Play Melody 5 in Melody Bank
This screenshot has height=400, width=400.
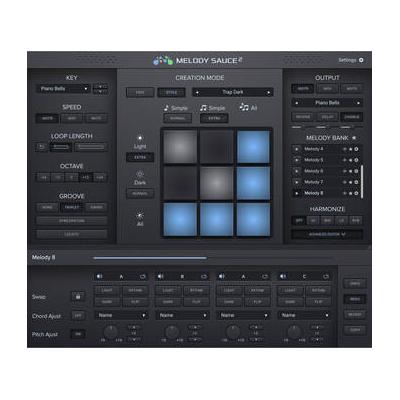[296, 160]
